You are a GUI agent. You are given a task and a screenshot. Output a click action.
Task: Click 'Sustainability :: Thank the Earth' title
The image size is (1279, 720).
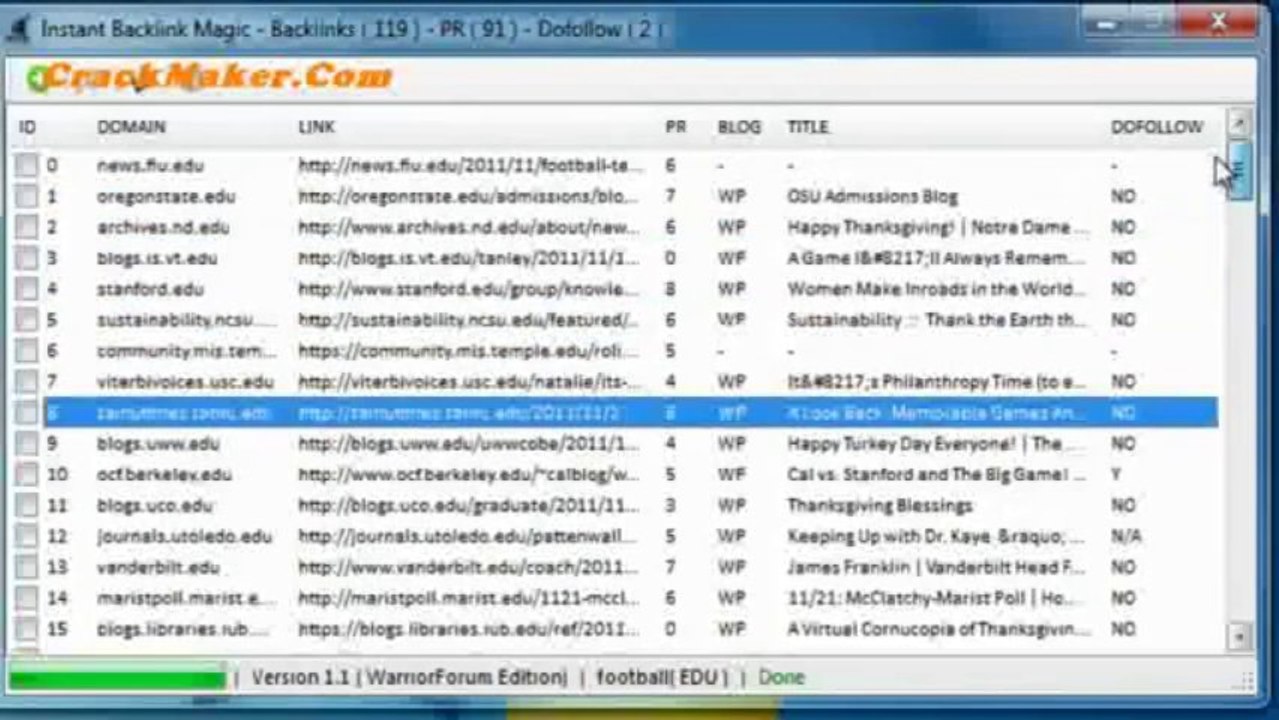[936, 320]
